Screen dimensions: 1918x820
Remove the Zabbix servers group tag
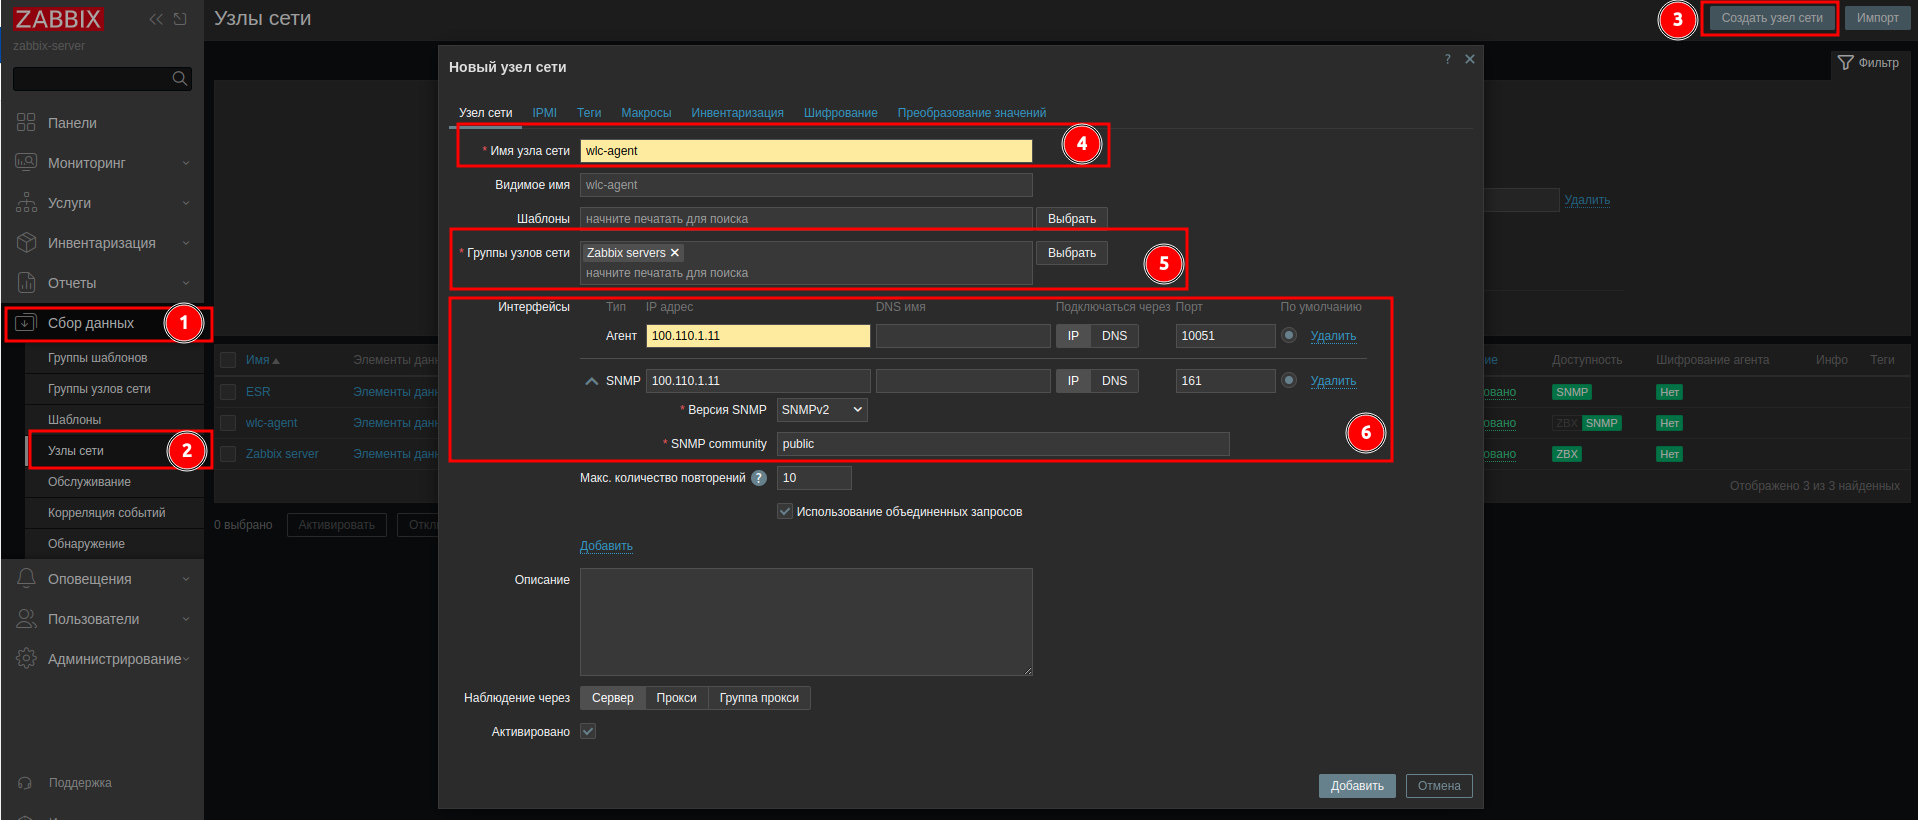675,253
